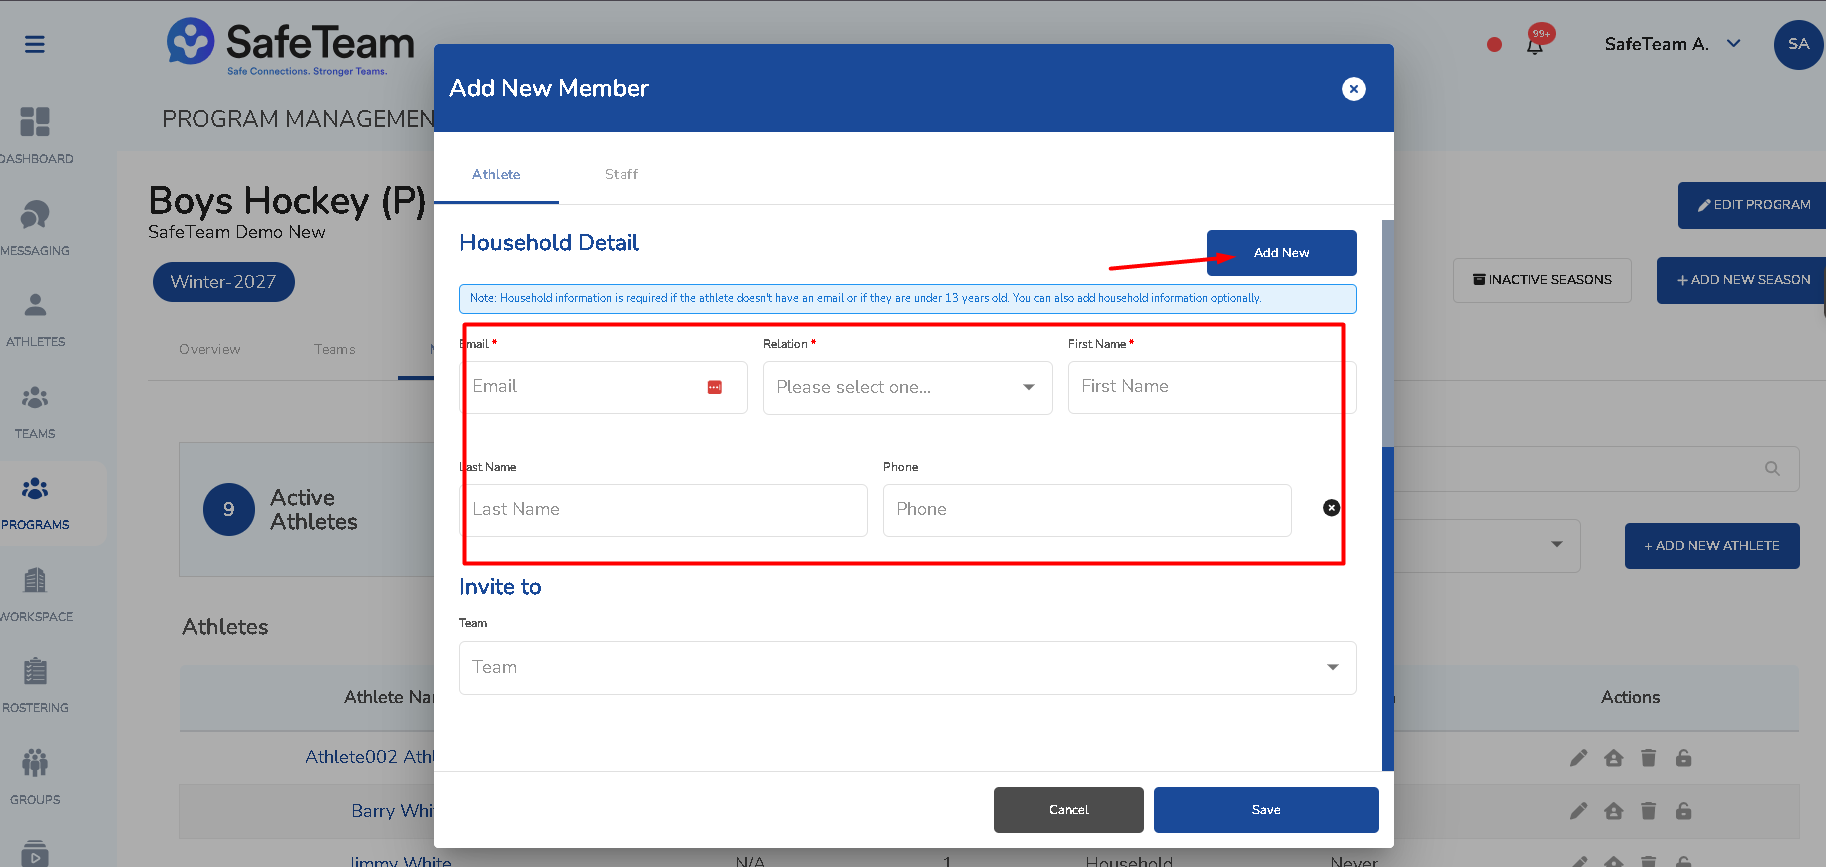The height and width of the screenshot is (867, 1826).
Task: Open Groups from the sidebar
Action: (35, 778)
